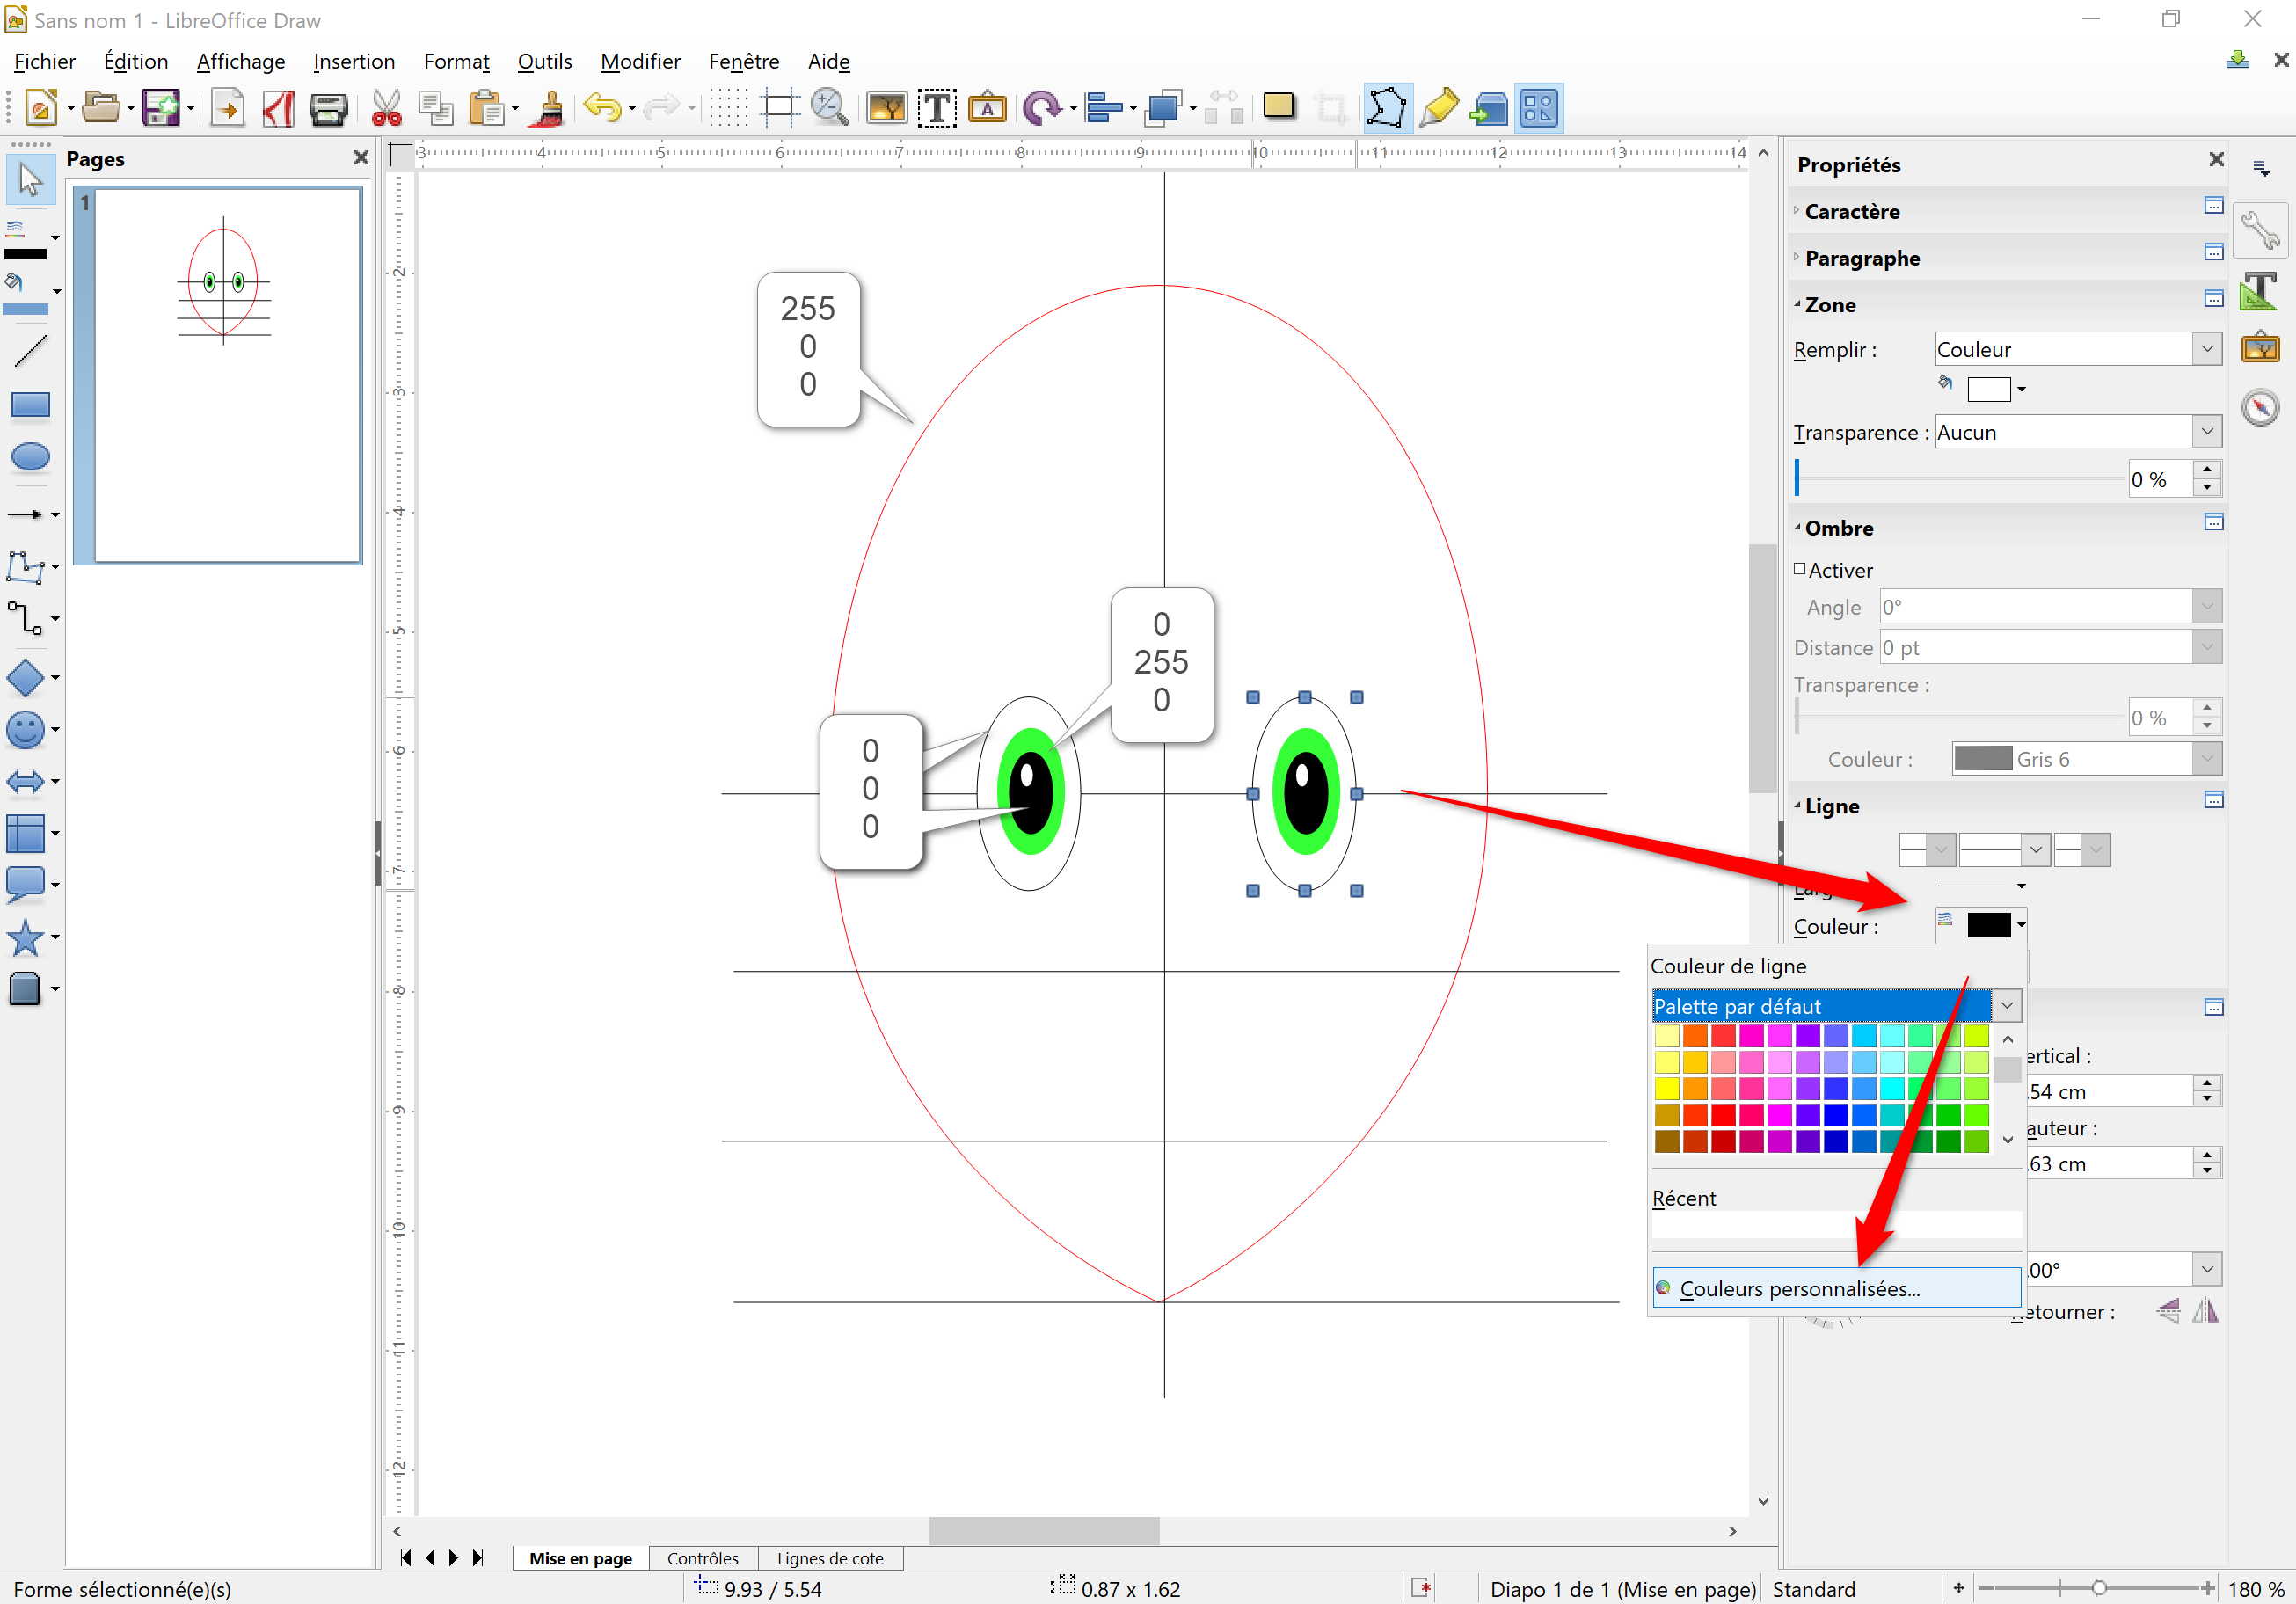Click the Save document icon
Image resolution: width=2296 pixels, height=1604 pixels.
(160, 107)
